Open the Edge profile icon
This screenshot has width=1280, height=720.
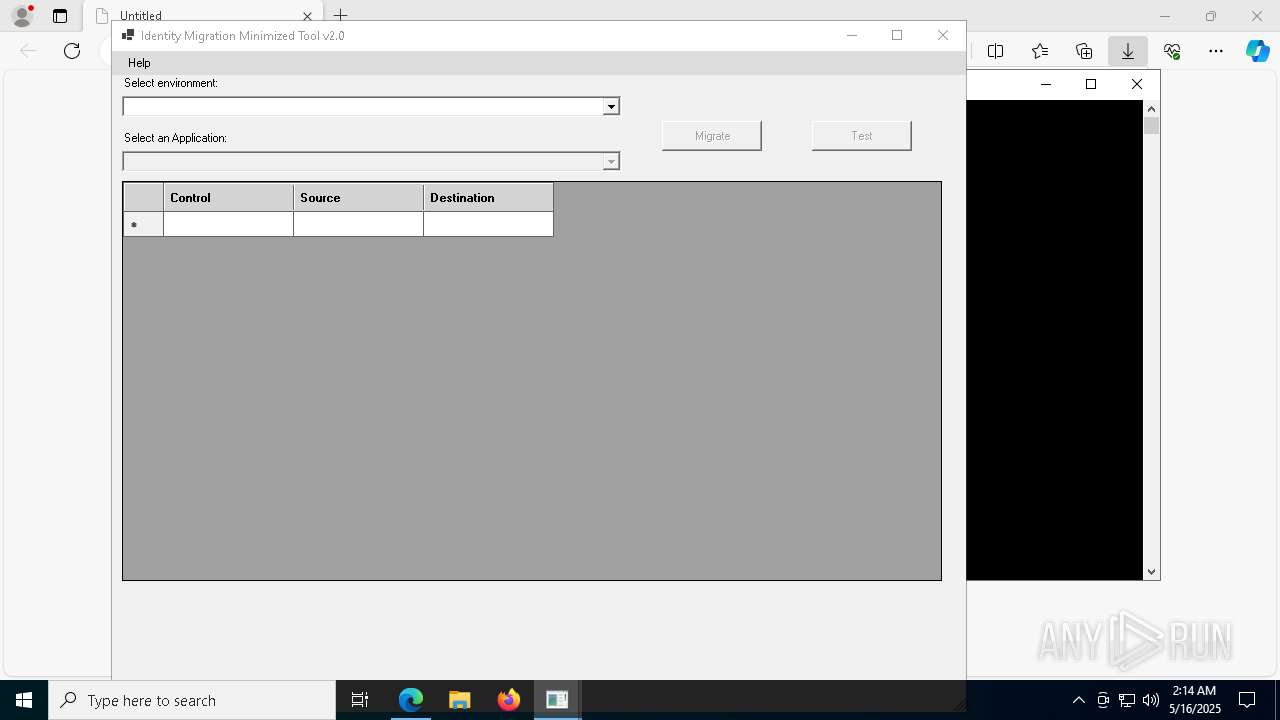(x=22, y=16)
